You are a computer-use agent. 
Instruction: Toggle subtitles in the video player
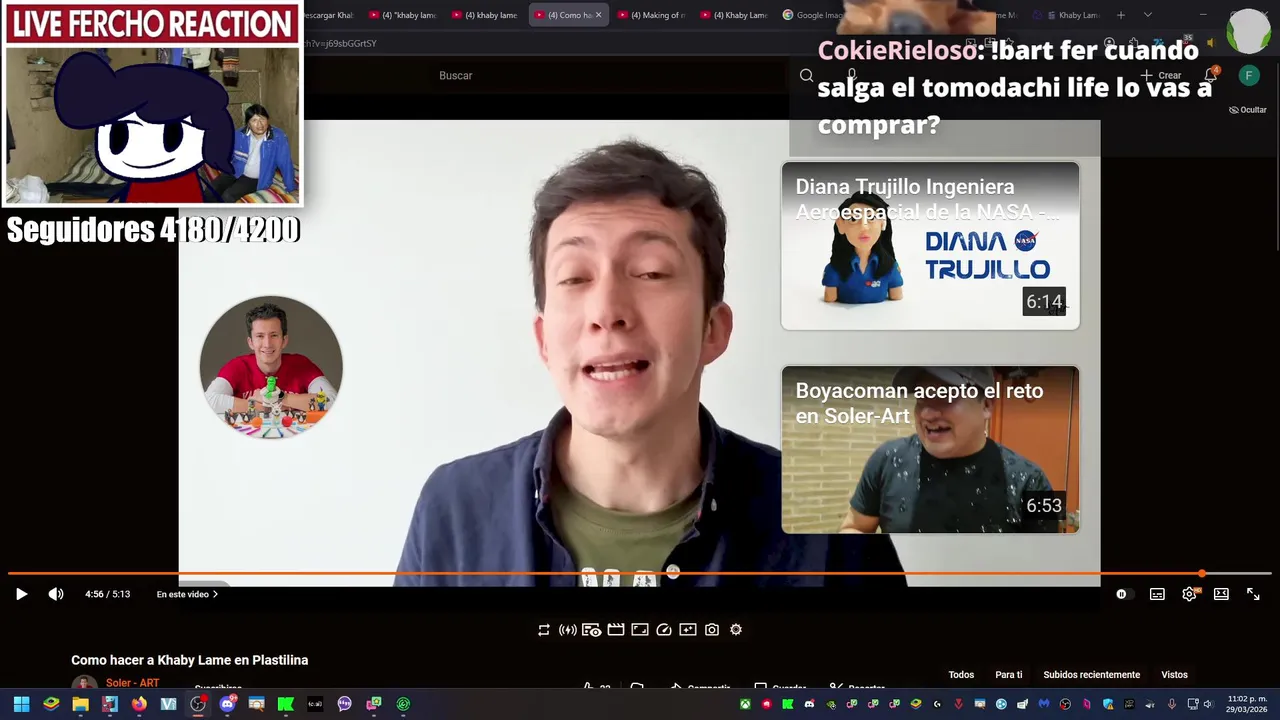(x=1157, y=594)
